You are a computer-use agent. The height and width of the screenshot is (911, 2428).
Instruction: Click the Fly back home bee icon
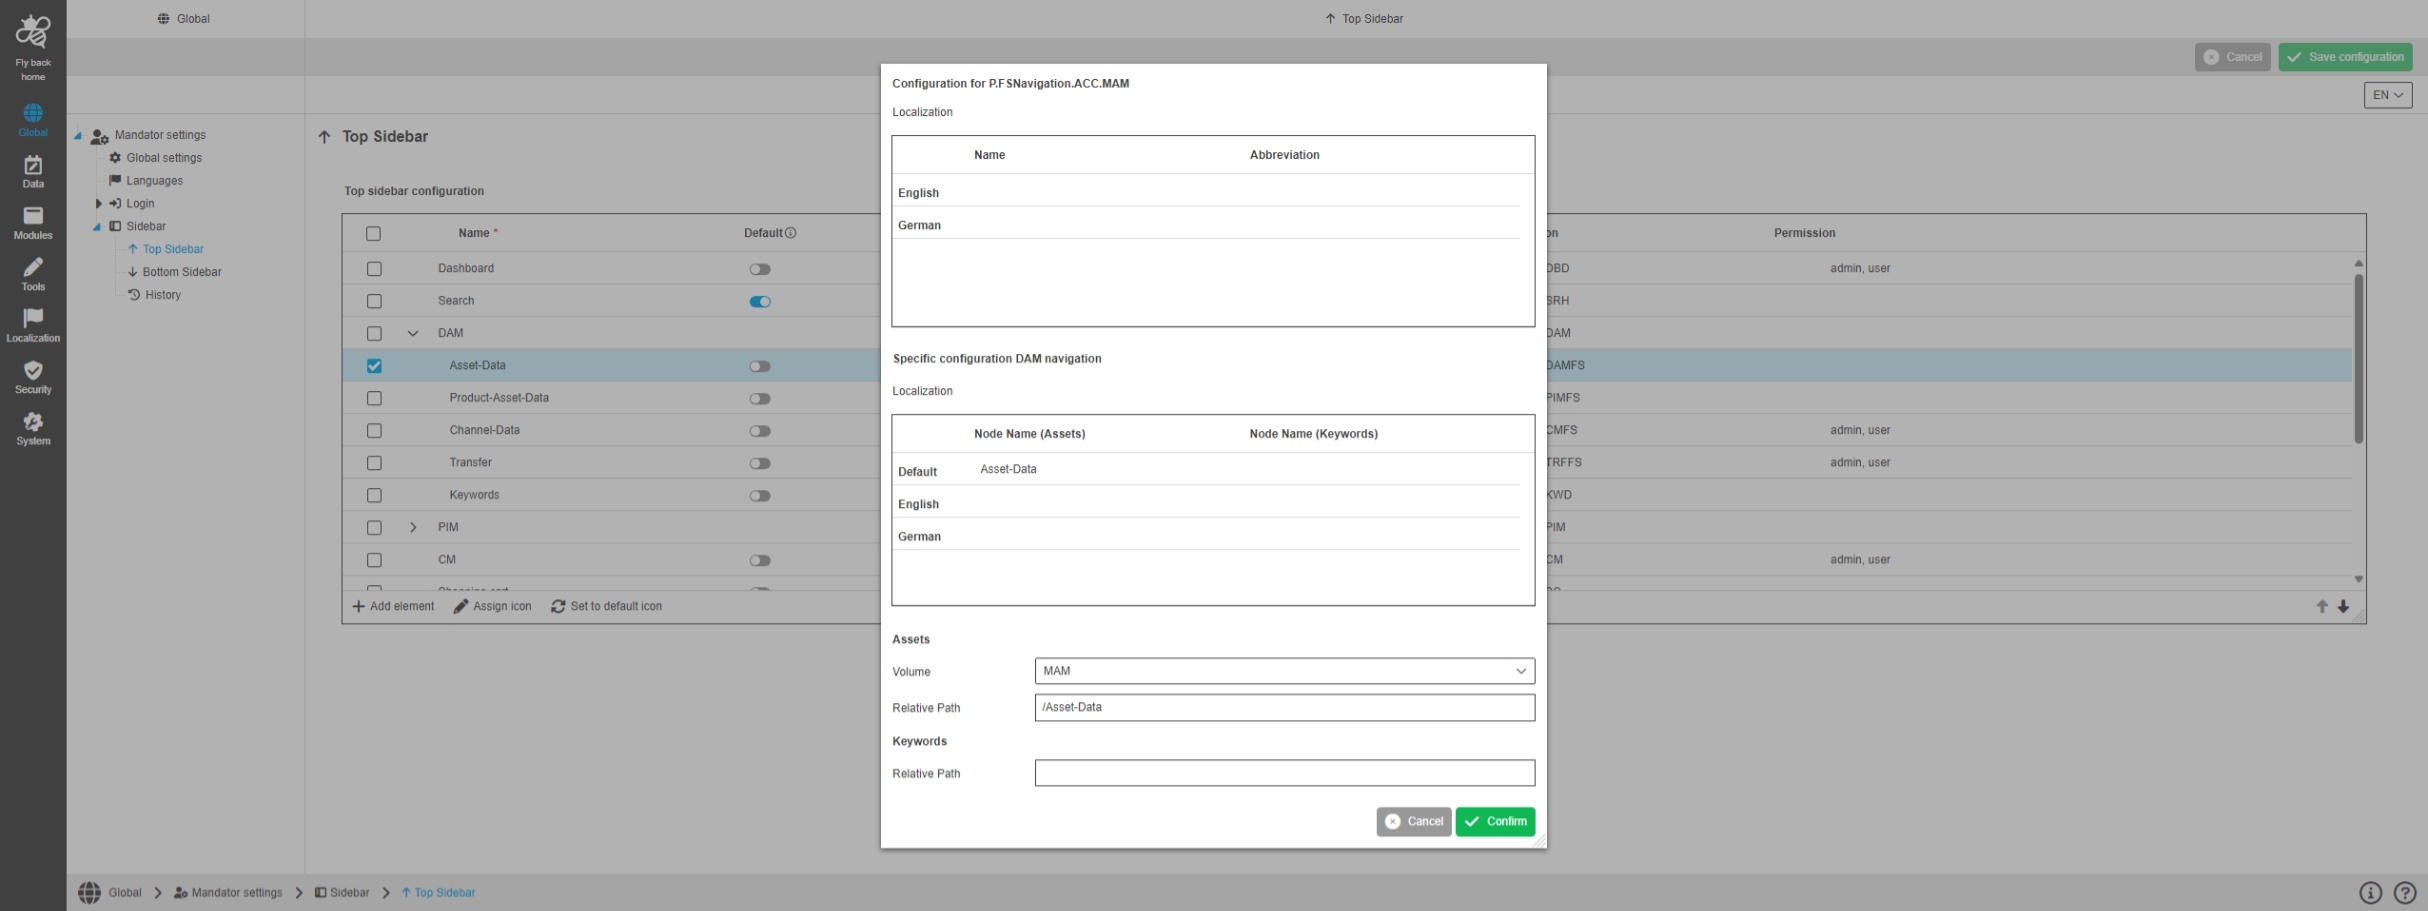pos(33,33)
